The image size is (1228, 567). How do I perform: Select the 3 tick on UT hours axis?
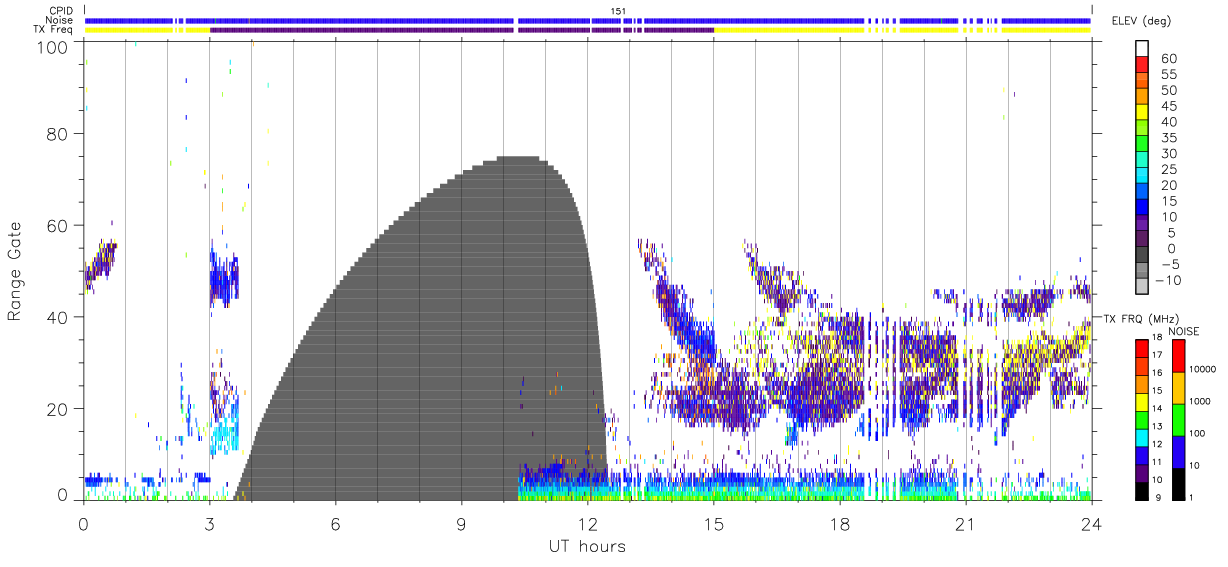tap(209, 523)
